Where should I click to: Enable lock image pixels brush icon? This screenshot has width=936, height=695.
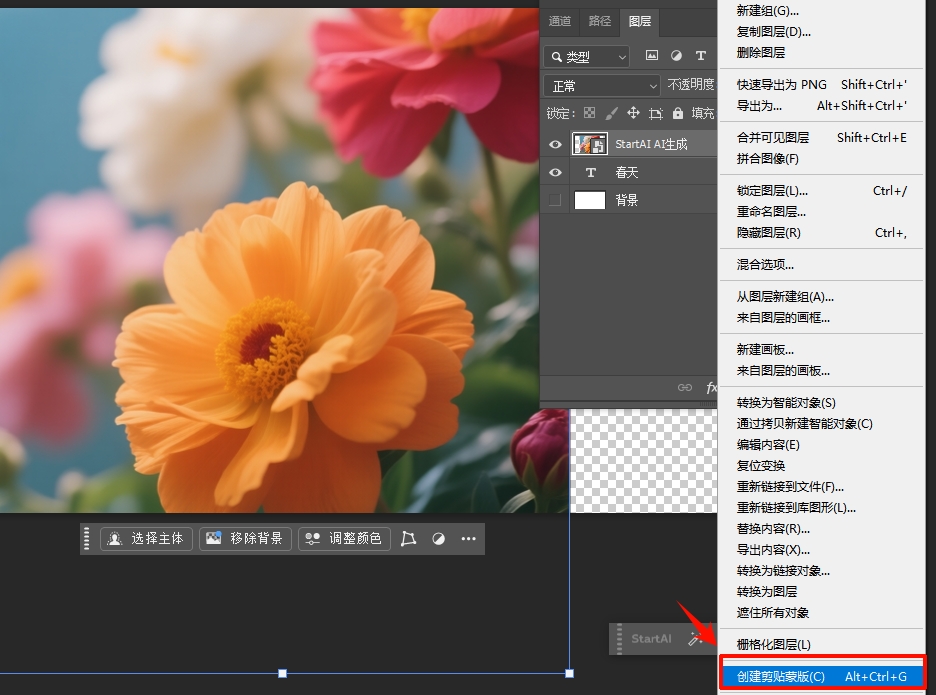(x=610, y=113)
